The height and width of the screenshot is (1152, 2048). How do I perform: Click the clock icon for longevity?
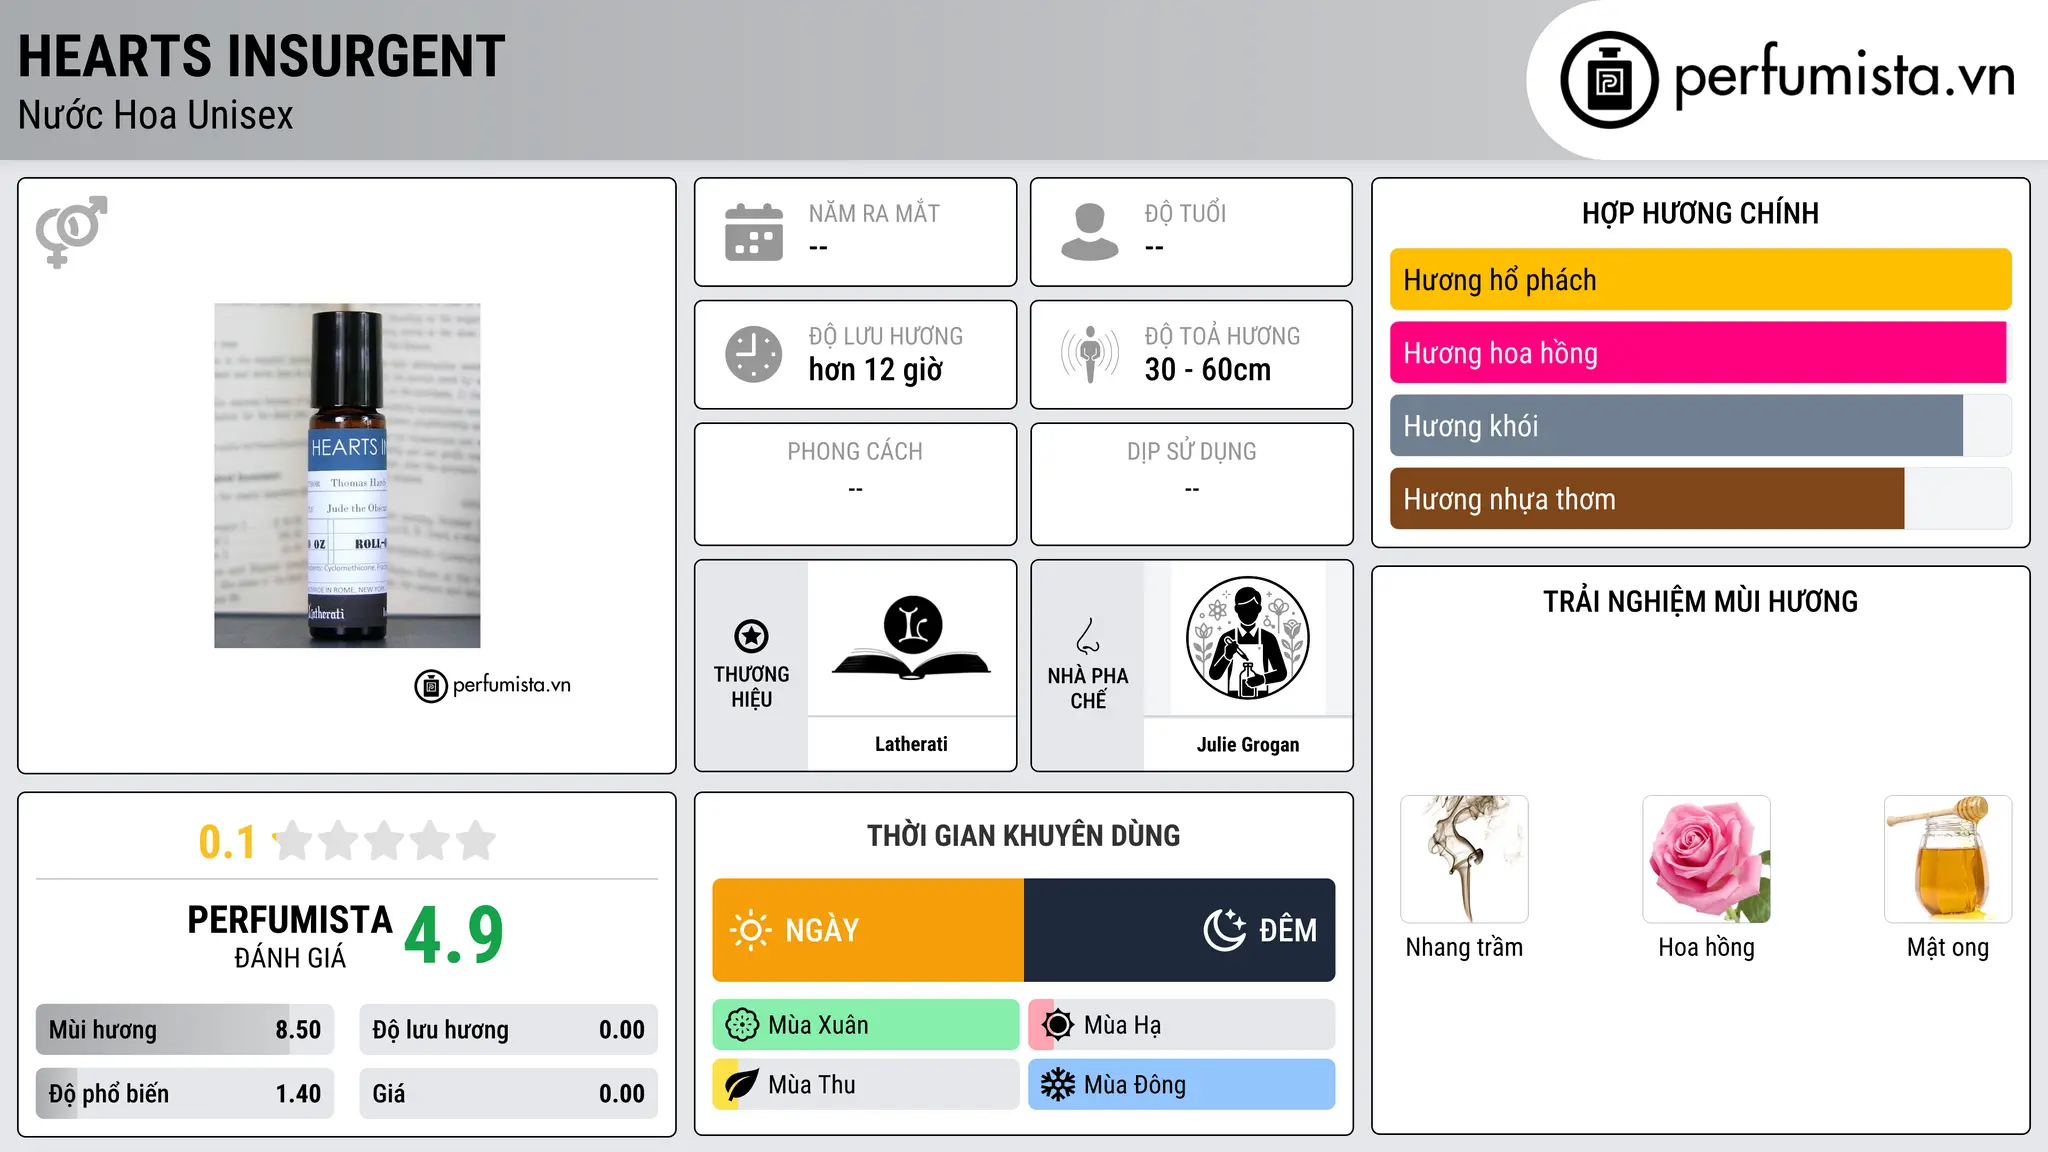pos(754,354)
